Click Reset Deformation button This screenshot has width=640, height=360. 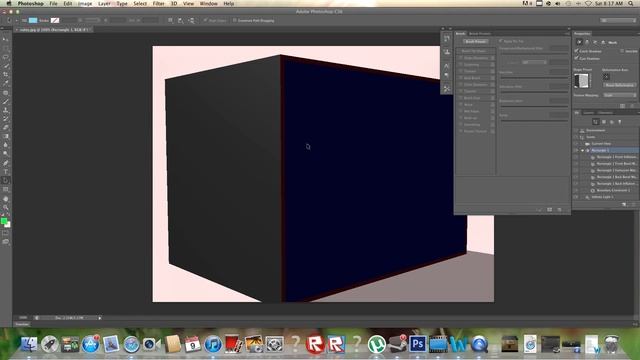[x=620, y=85]
